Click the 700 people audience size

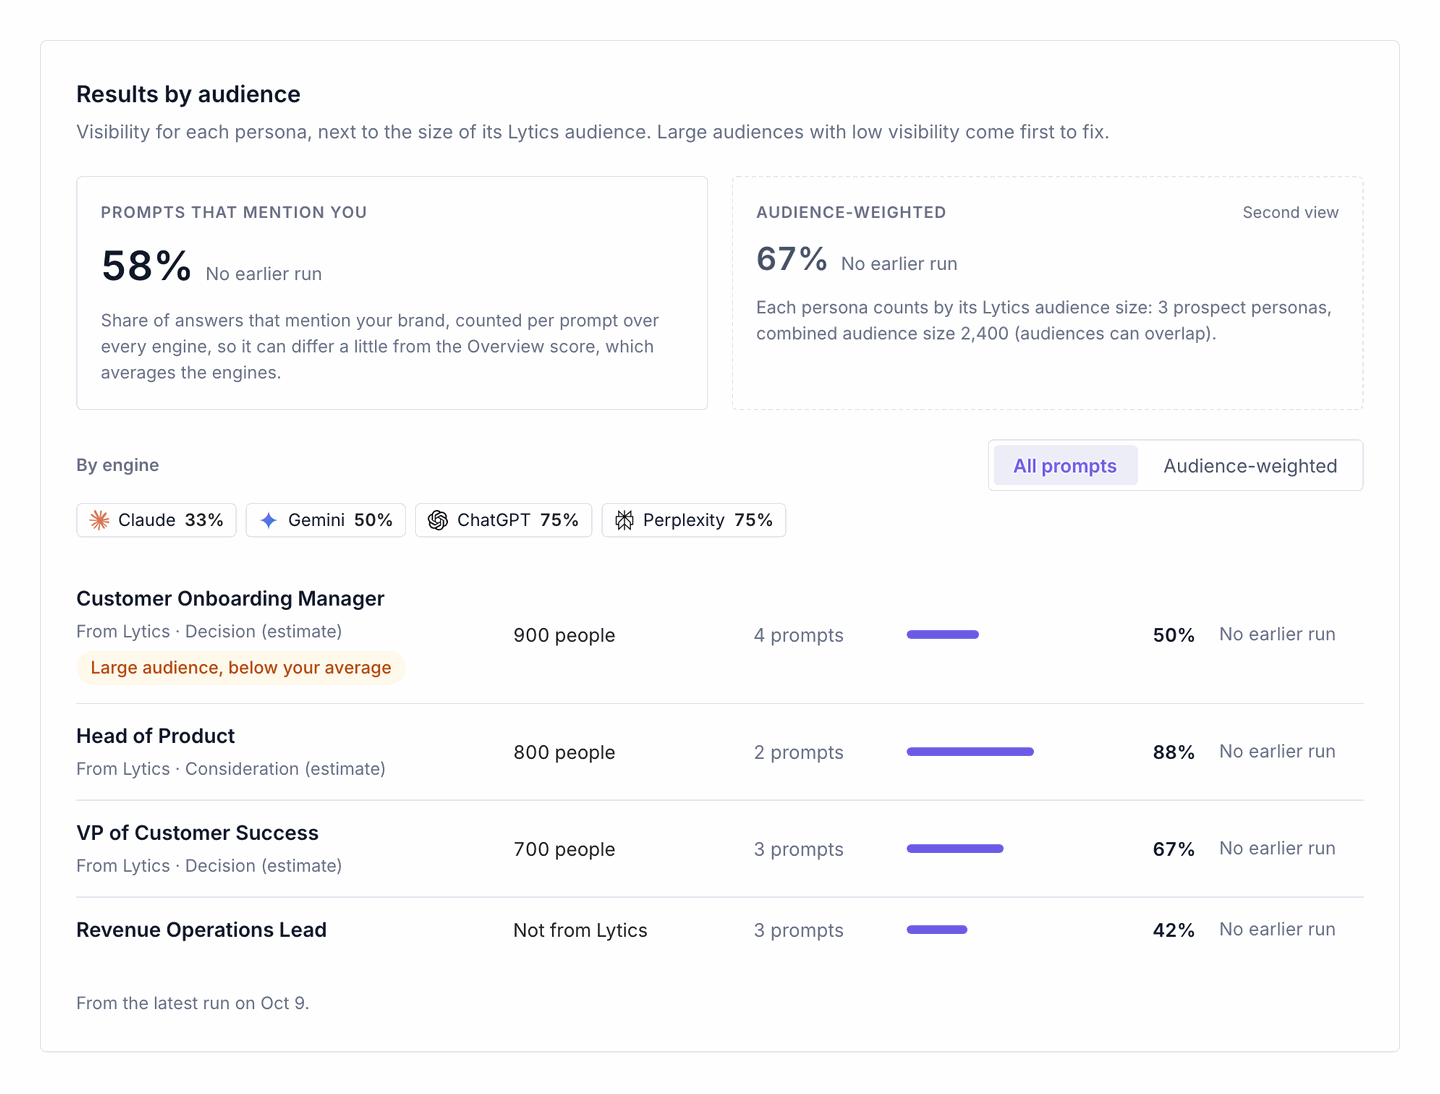pyautogui.click(x=564, y=849)
